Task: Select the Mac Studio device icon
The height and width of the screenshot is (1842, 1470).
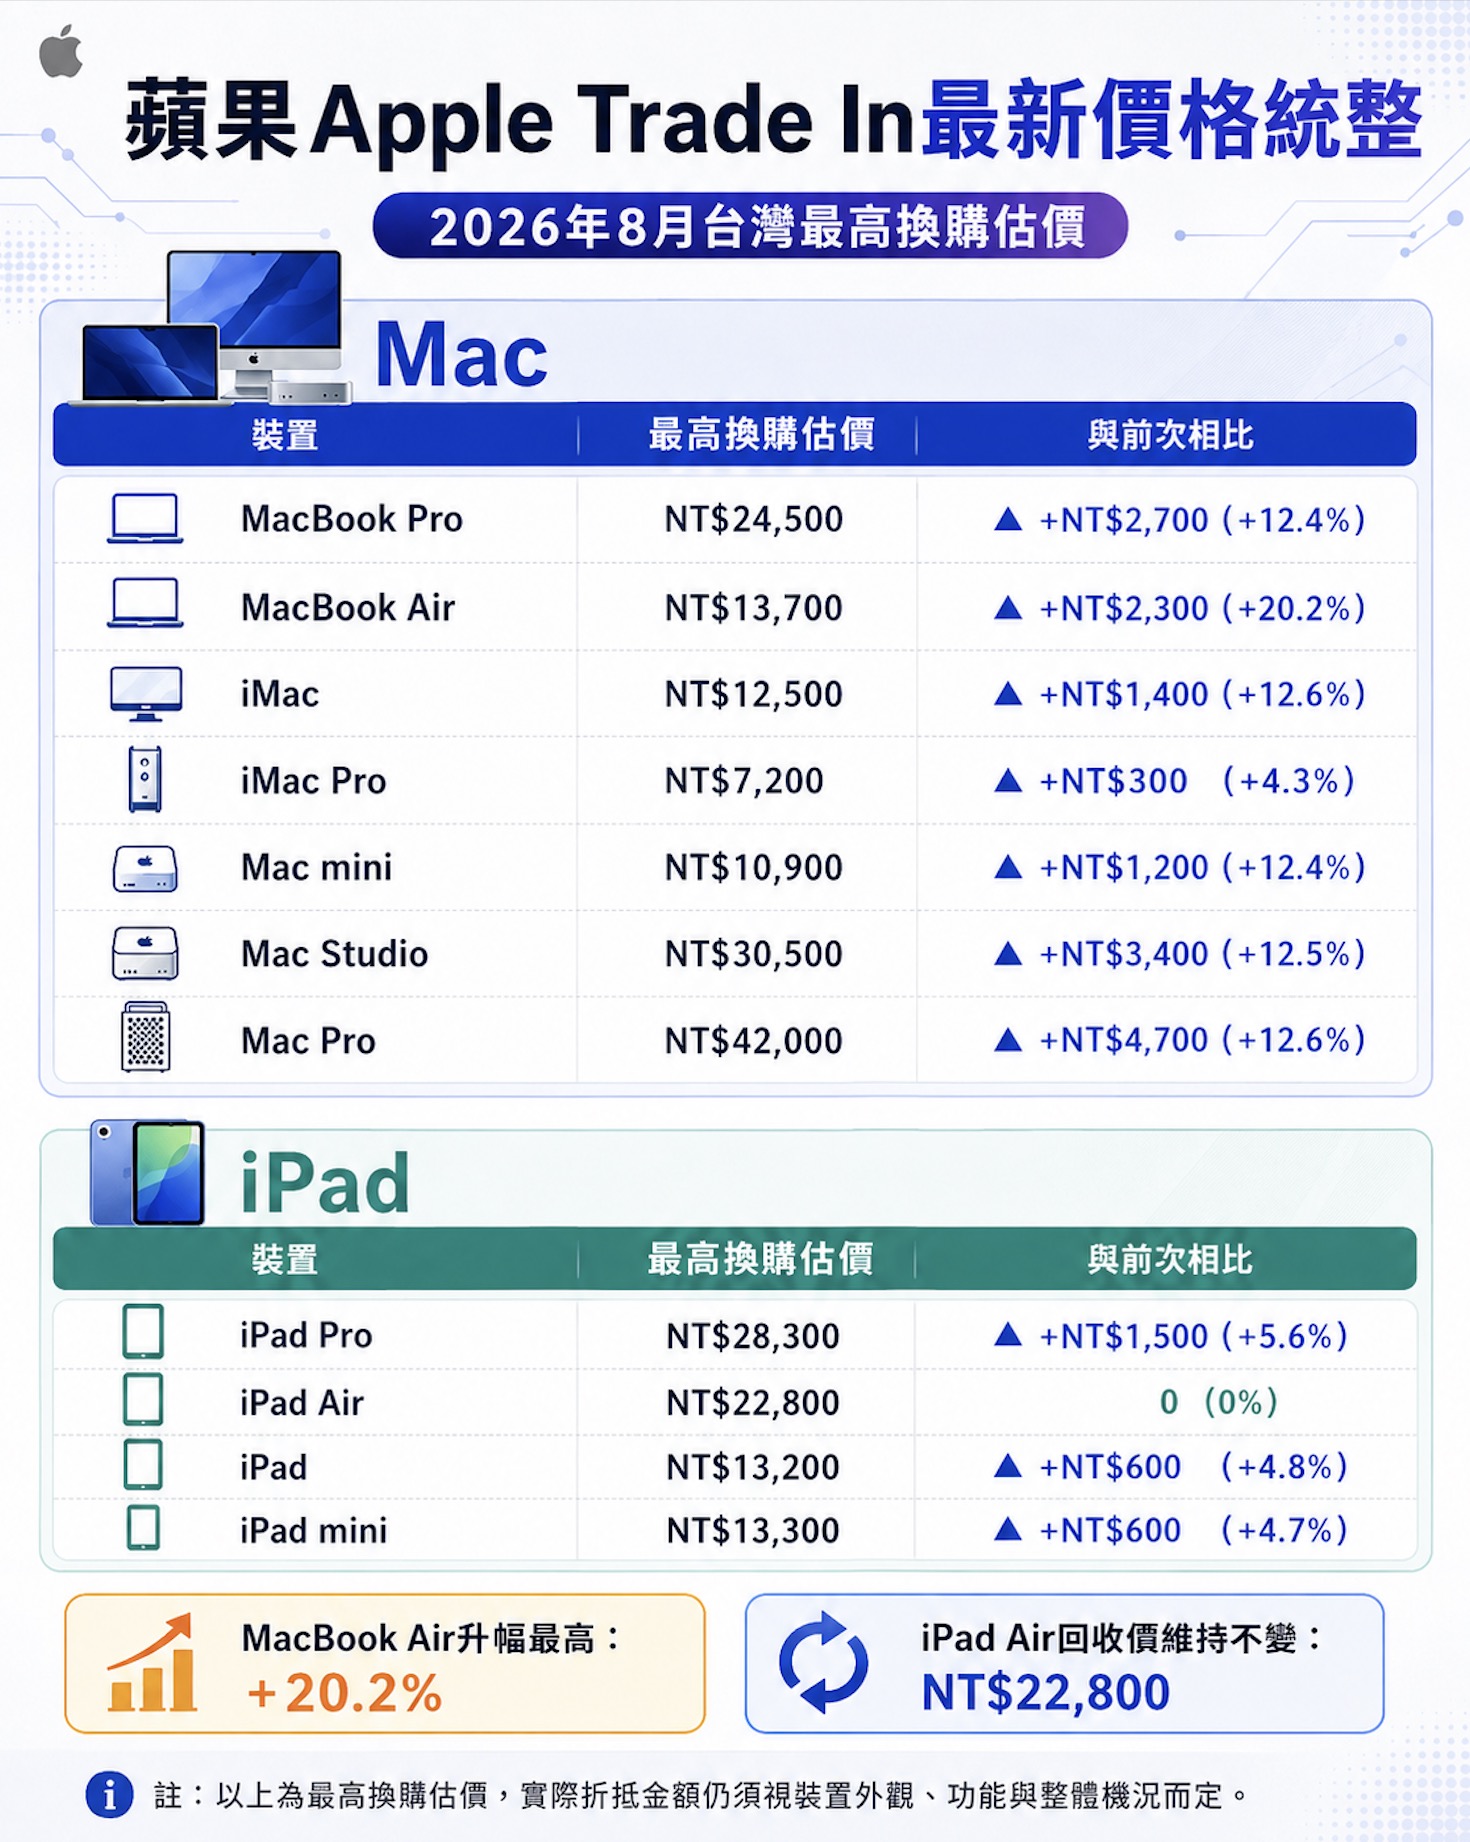Action: 145,952
